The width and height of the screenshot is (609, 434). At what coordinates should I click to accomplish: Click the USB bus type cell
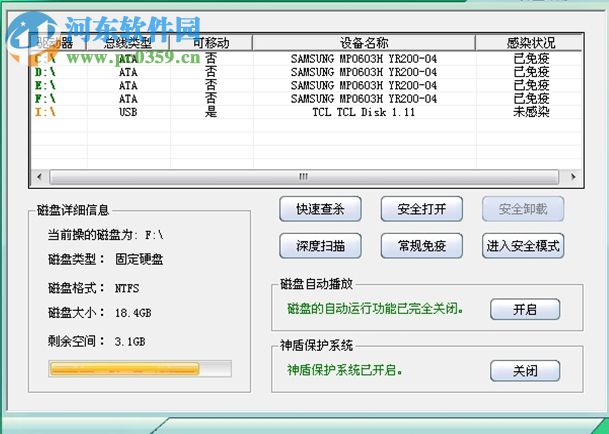(x=128, y=112)
